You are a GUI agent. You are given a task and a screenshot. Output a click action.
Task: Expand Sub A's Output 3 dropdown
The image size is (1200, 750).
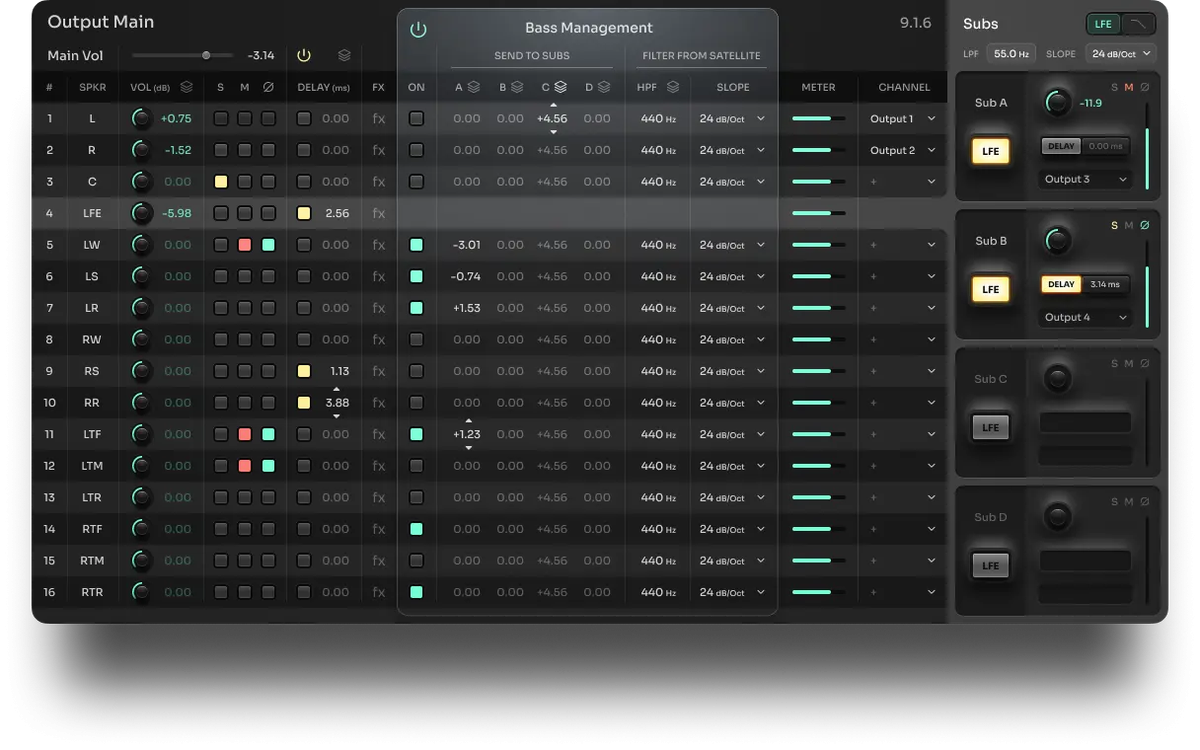tap(1084, 179)
